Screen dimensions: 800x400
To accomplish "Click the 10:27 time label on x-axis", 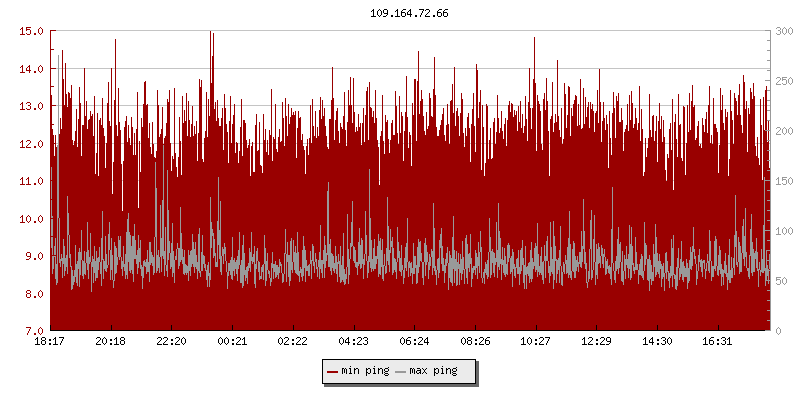I will coord(536,341).
